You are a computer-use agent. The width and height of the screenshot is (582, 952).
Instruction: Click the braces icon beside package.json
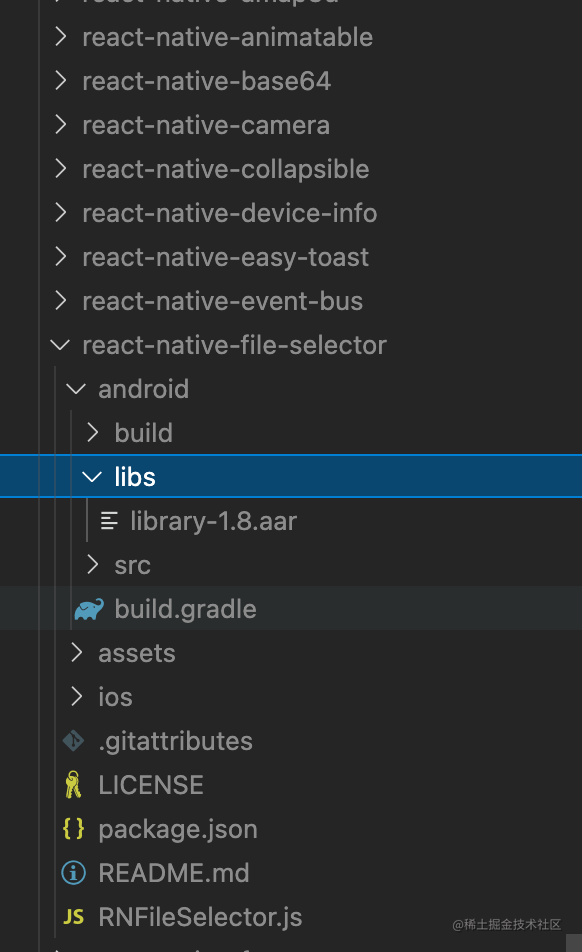click(73, 828)
